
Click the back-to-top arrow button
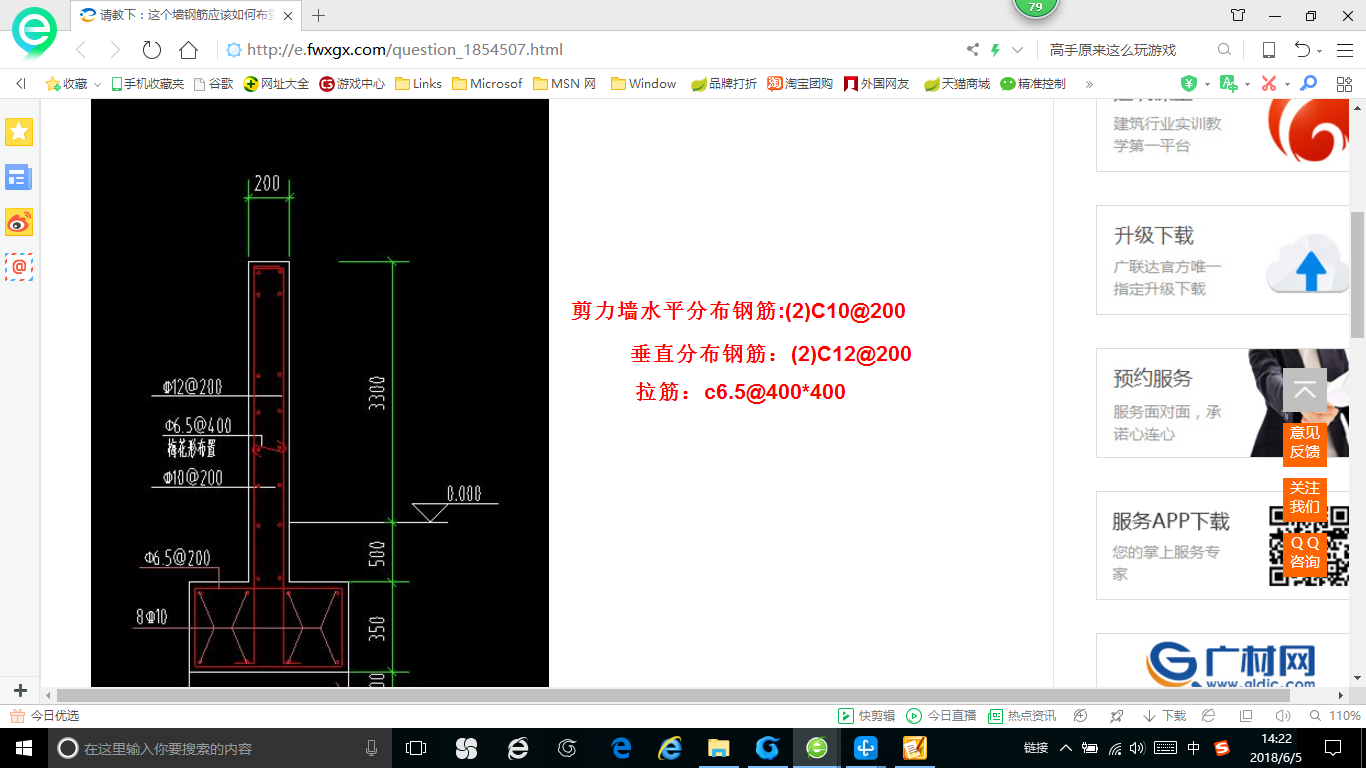click(x=1305, y=391)
